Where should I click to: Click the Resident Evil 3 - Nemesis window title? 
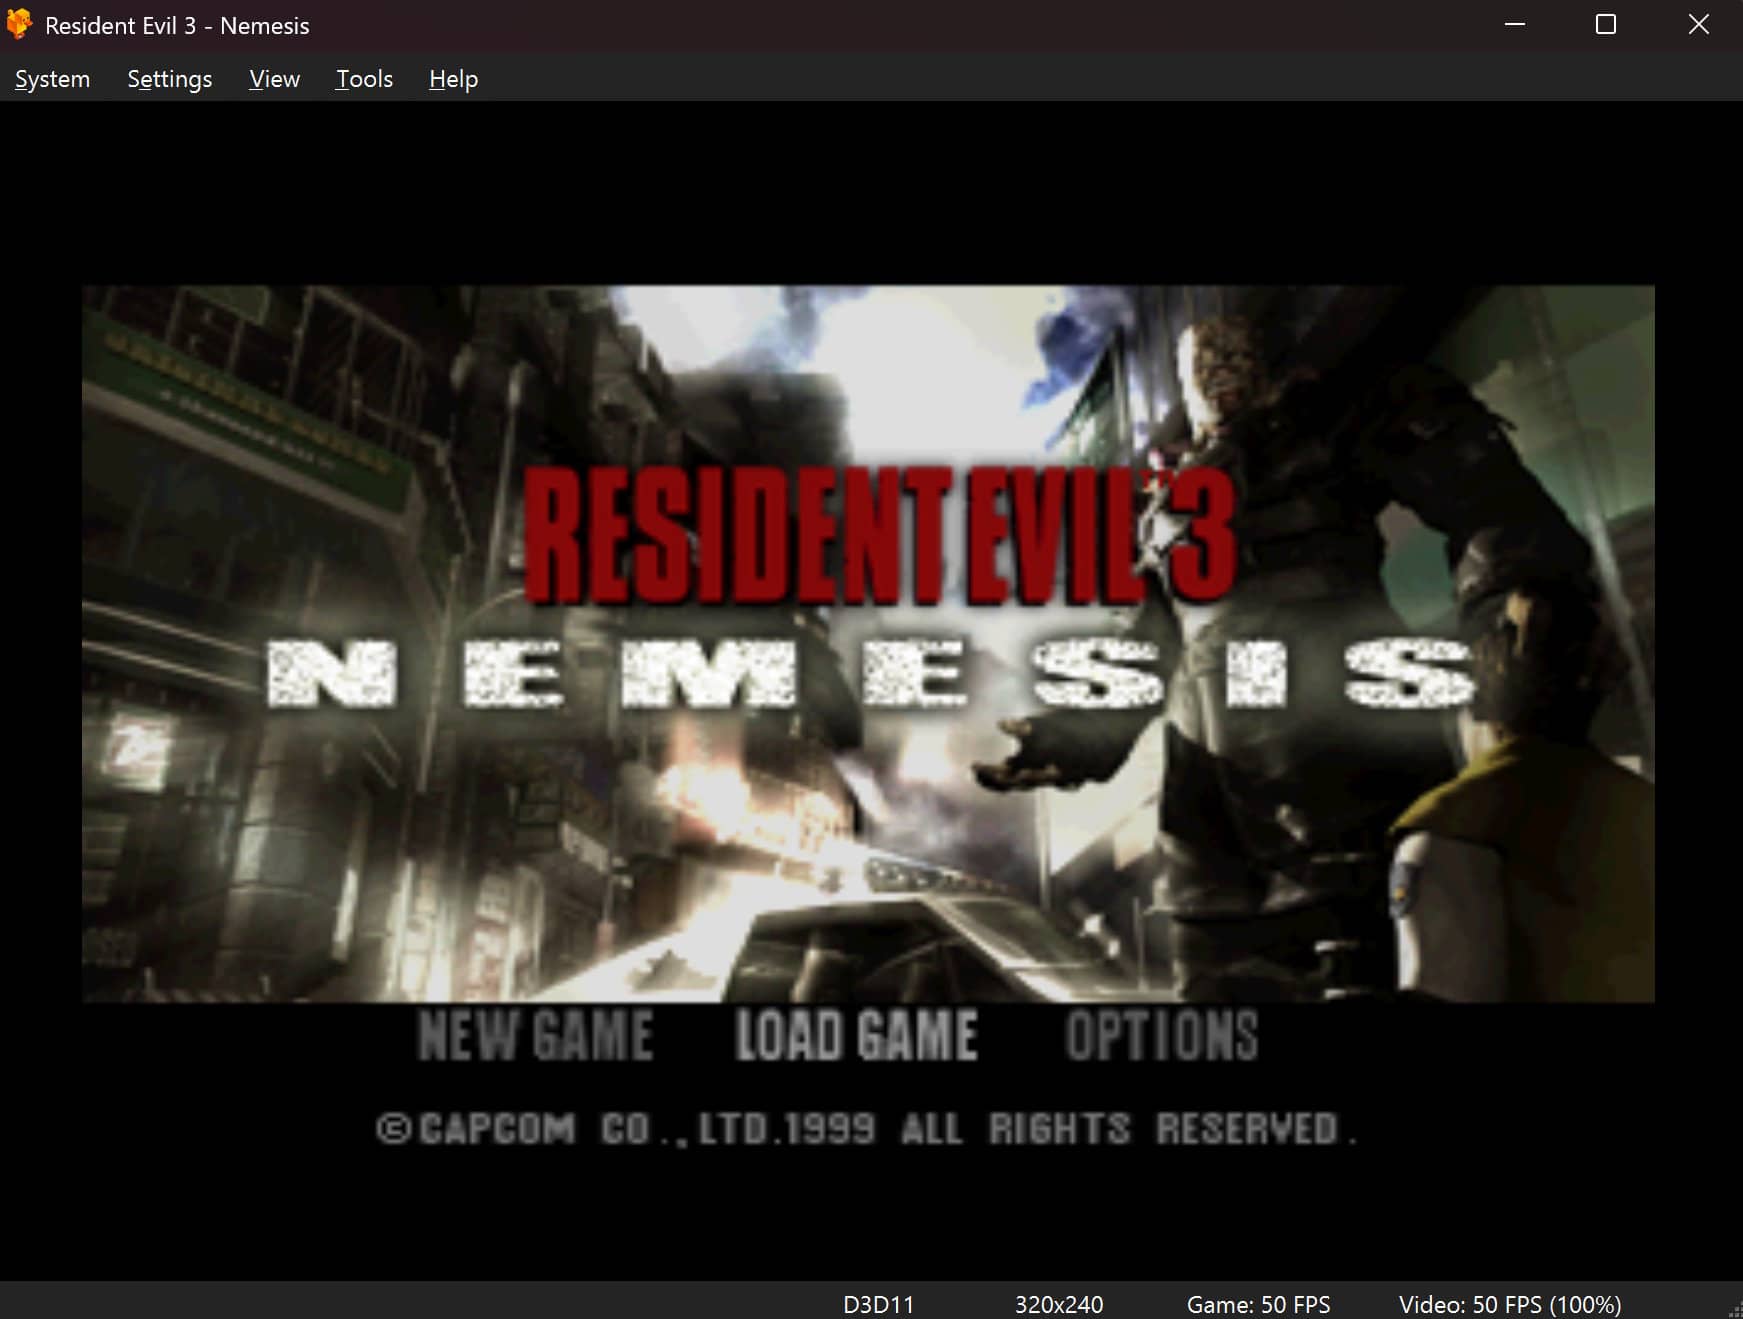[x=176, y=25]
